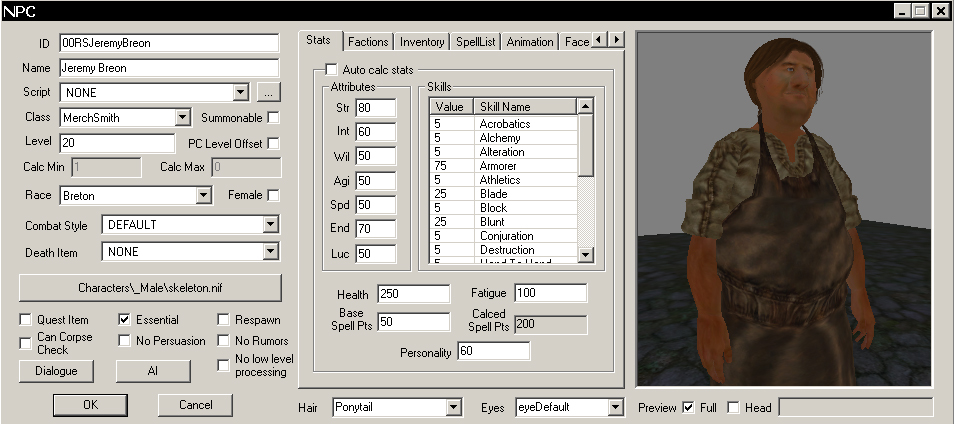This screenshot has height=424, width=954.
Task: Check the Respawn option
Action: (x=223, y=320)
